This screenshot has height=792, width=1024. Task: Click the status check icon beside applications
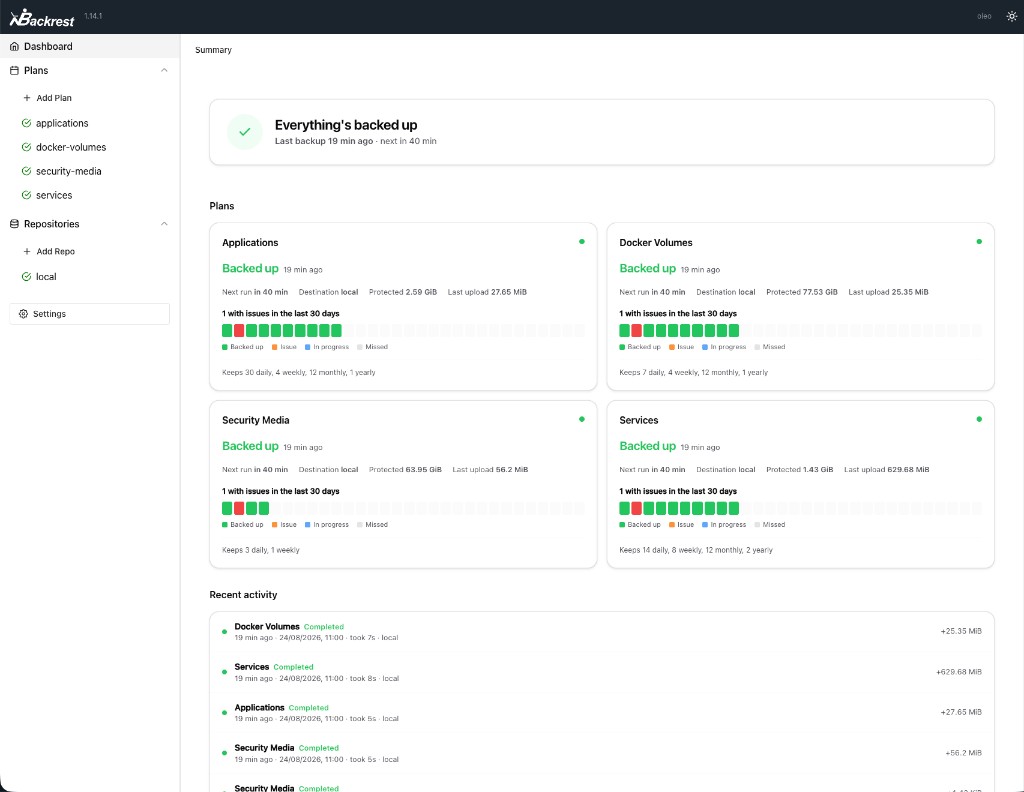point(26,123)
